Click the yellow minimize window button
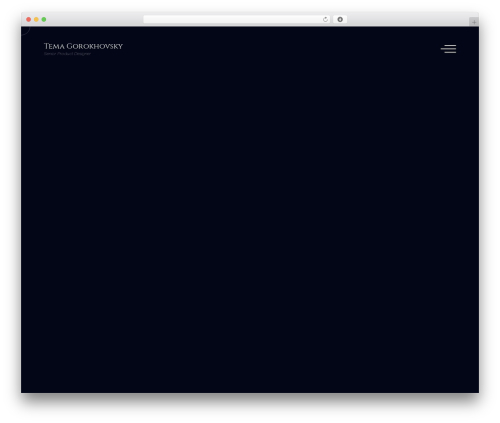500x423 pixels. (x=36, y=19)
